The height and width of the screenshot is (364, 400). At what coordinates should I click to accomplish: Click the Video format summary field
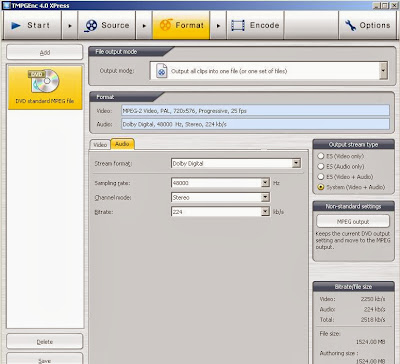(x=255, y=111)
